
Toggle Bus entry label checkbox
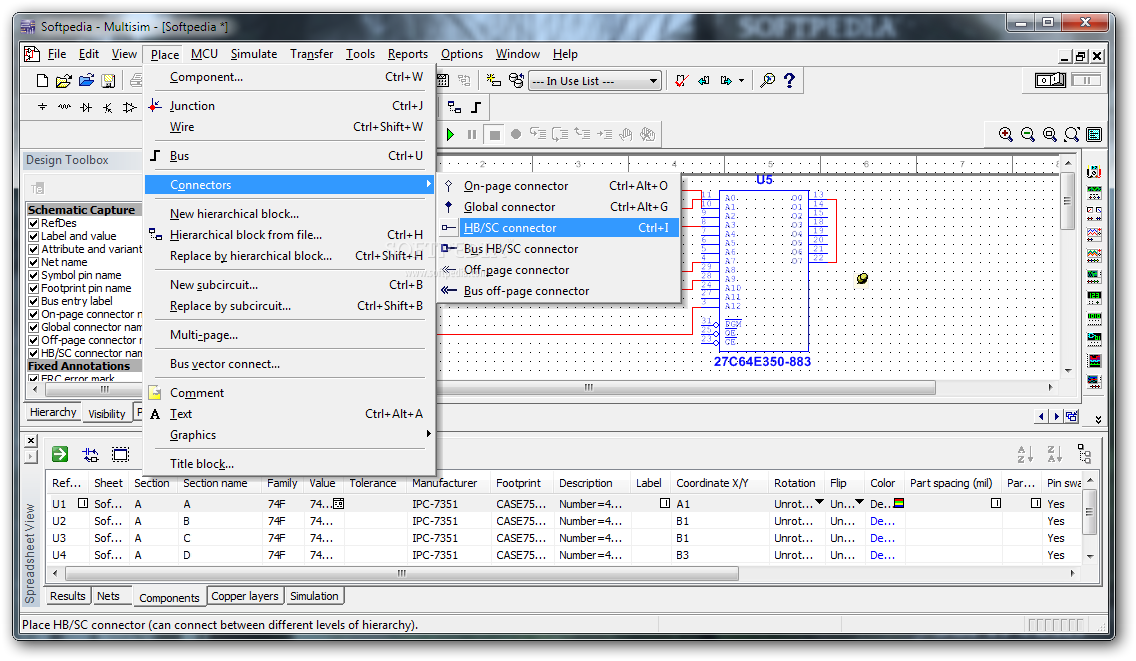[x=33, y=302]
